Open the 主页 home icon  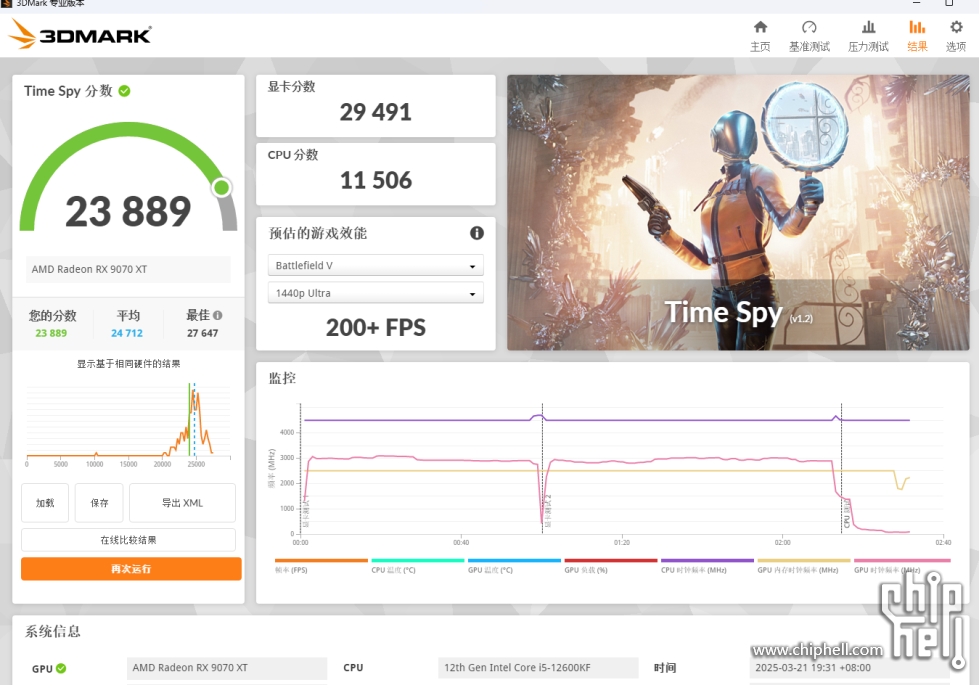pos(760,27)
